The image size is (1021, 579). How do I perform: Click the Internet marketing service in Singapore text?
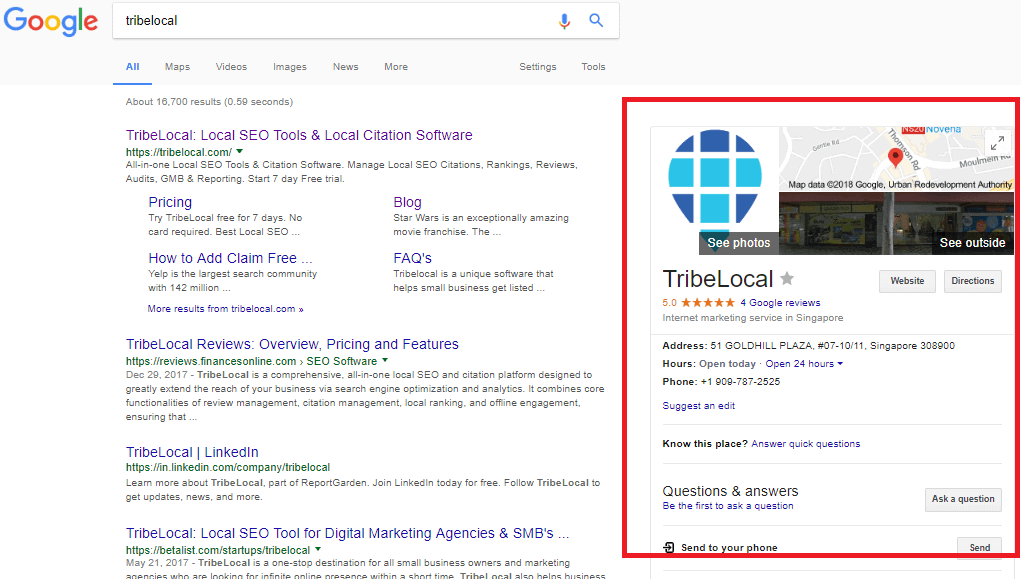753,318
